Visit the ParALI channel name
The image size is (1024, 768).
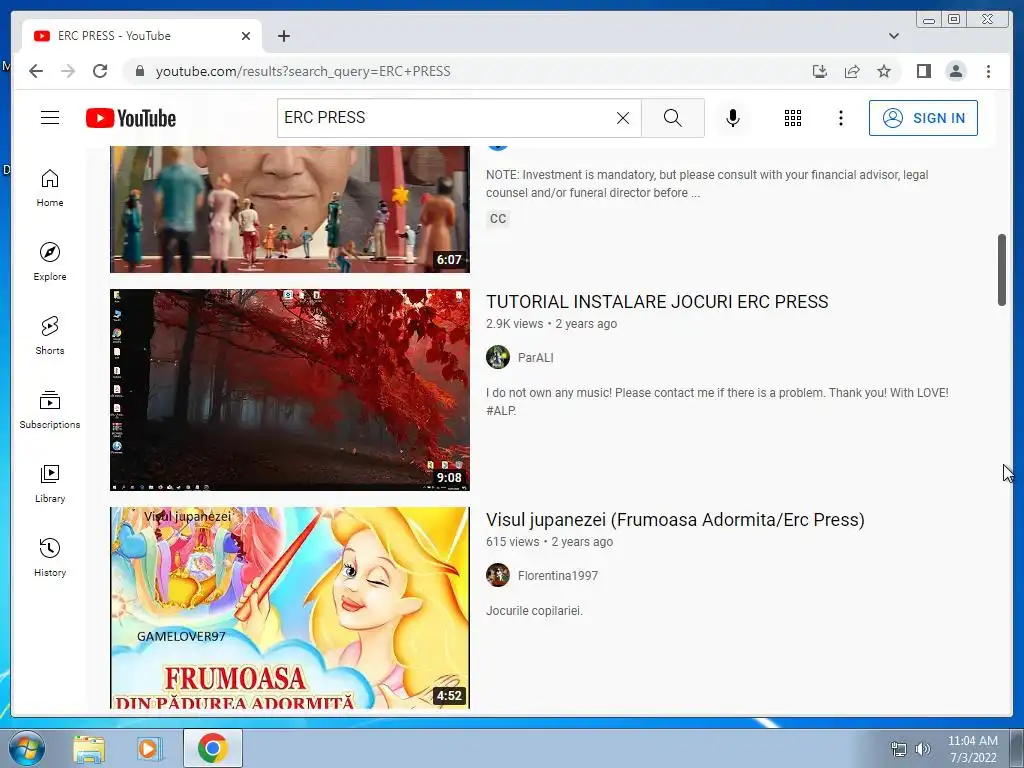pyautogui.click(x=536, y=358)
